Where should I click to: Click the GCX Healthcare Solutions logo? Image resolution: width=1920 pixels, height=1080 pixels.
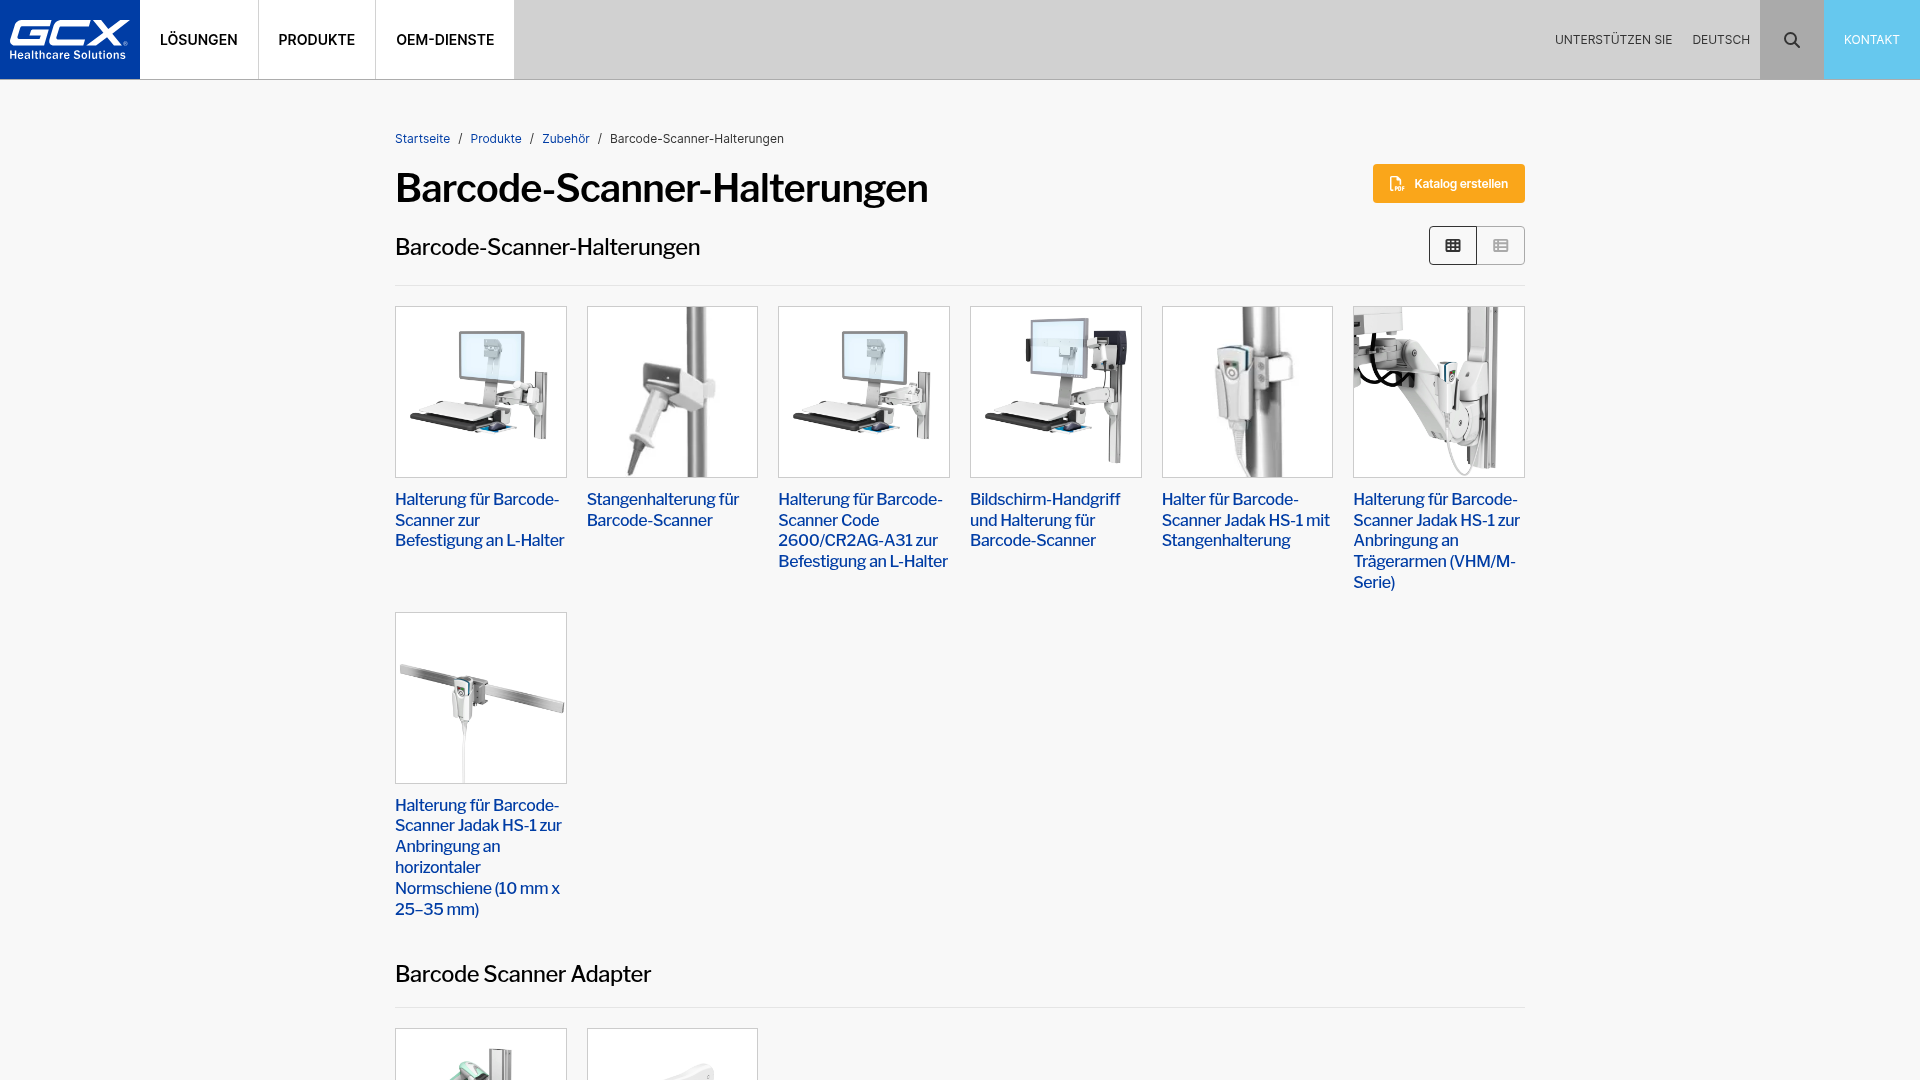pos(70,40)
